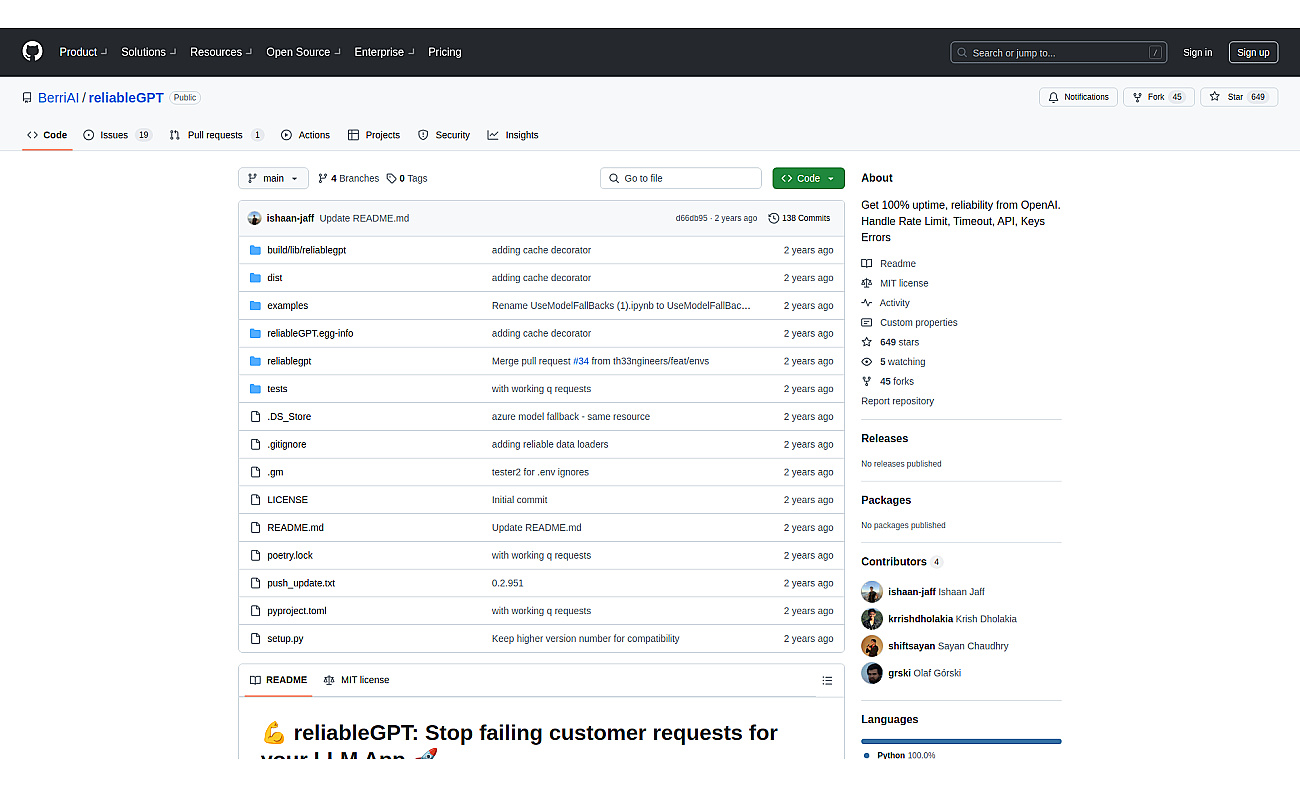This screenshot has height=788, width=1300.
Task: Click the 138 Commits history link
Action: point(799,218)
